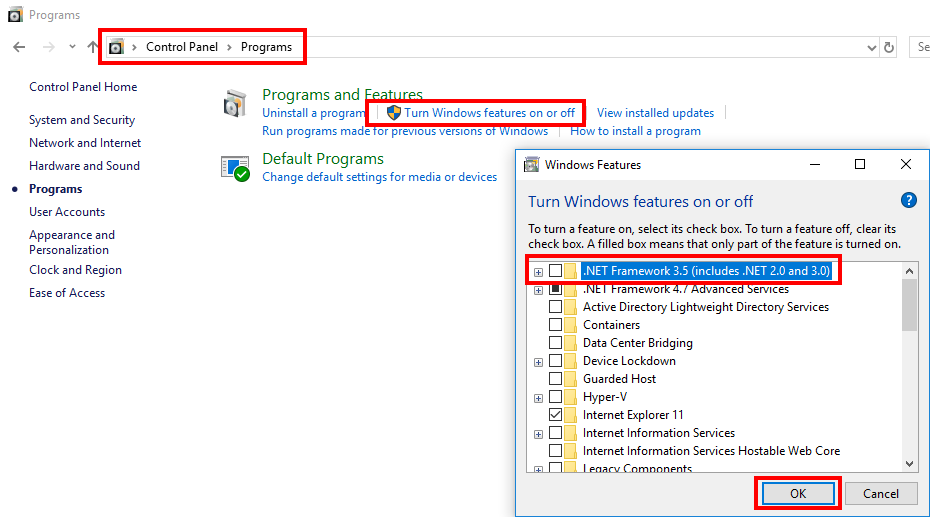The image size is (930, 517).
Task: Open Run programs made for previous versions
Action: tap(405, 131)
